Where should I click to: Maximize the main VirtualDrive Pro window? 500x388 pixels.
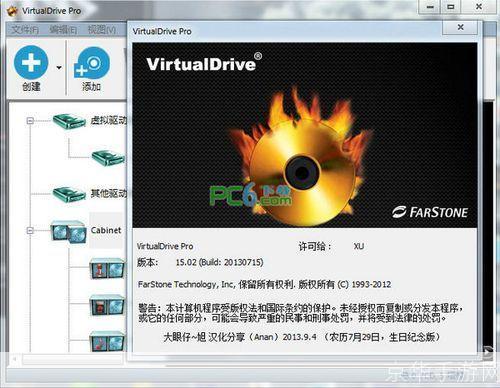(451, 7)
